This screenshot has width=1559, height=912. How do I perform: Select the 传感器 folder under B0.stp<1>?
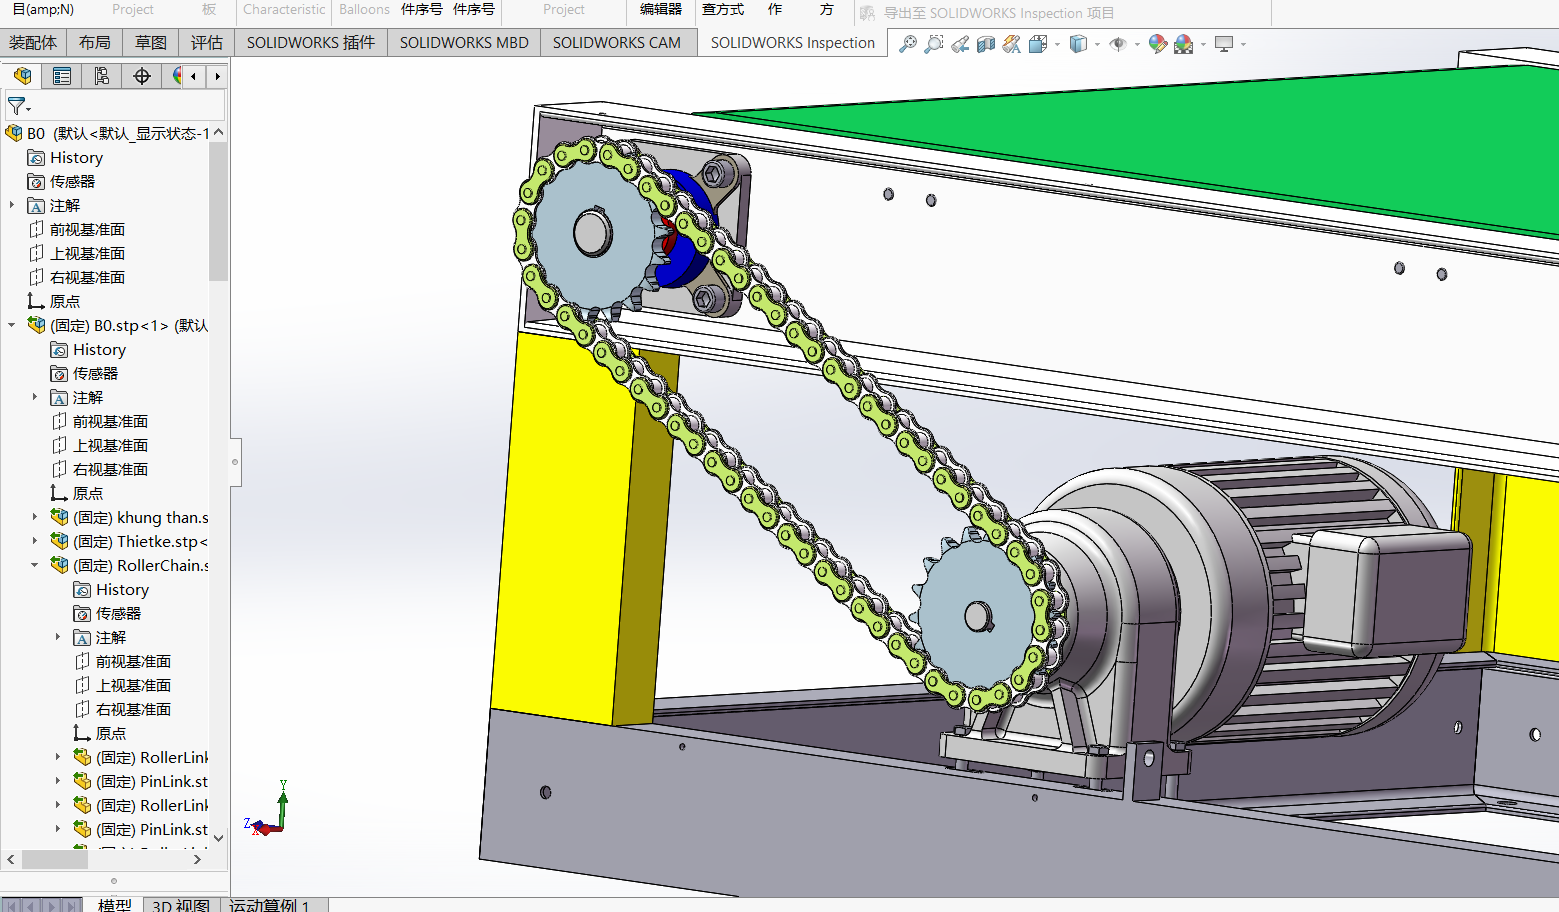(85, 373)
